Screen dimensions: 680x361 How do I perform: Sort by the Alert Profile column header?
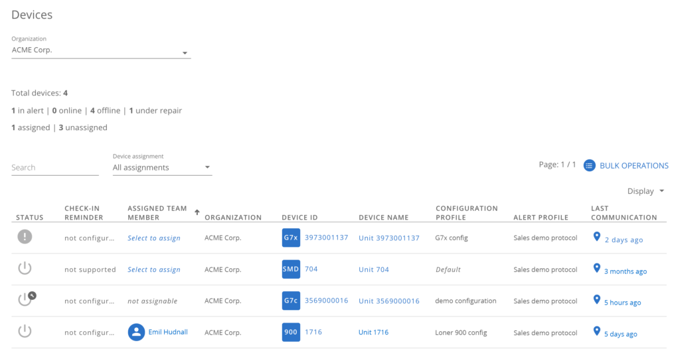pos(541,217)
